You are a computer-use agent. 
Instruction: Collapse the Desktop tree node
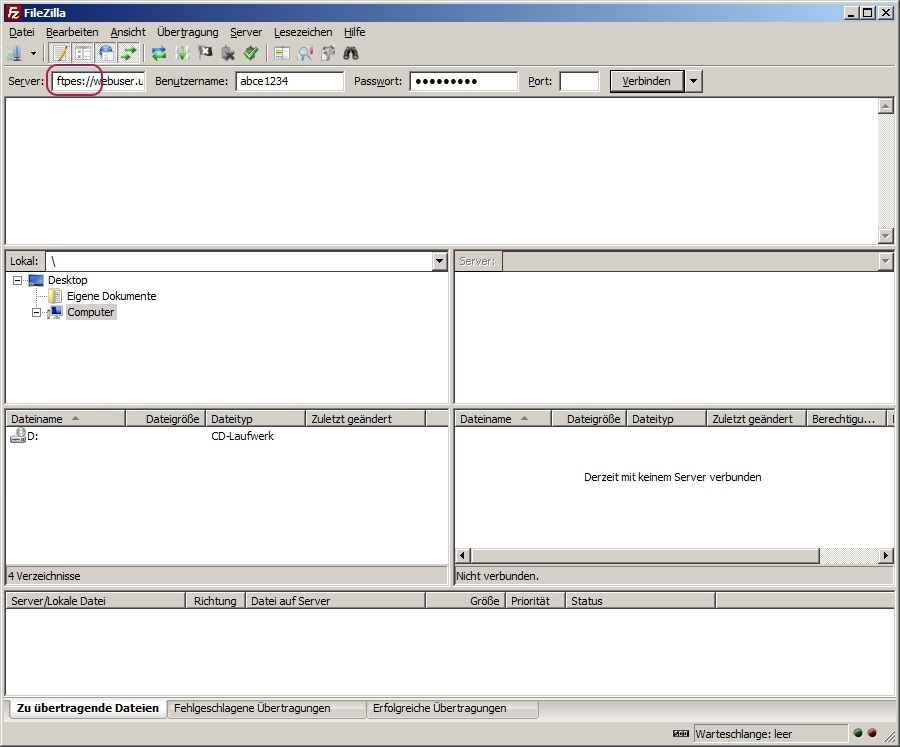coord(18,281)
